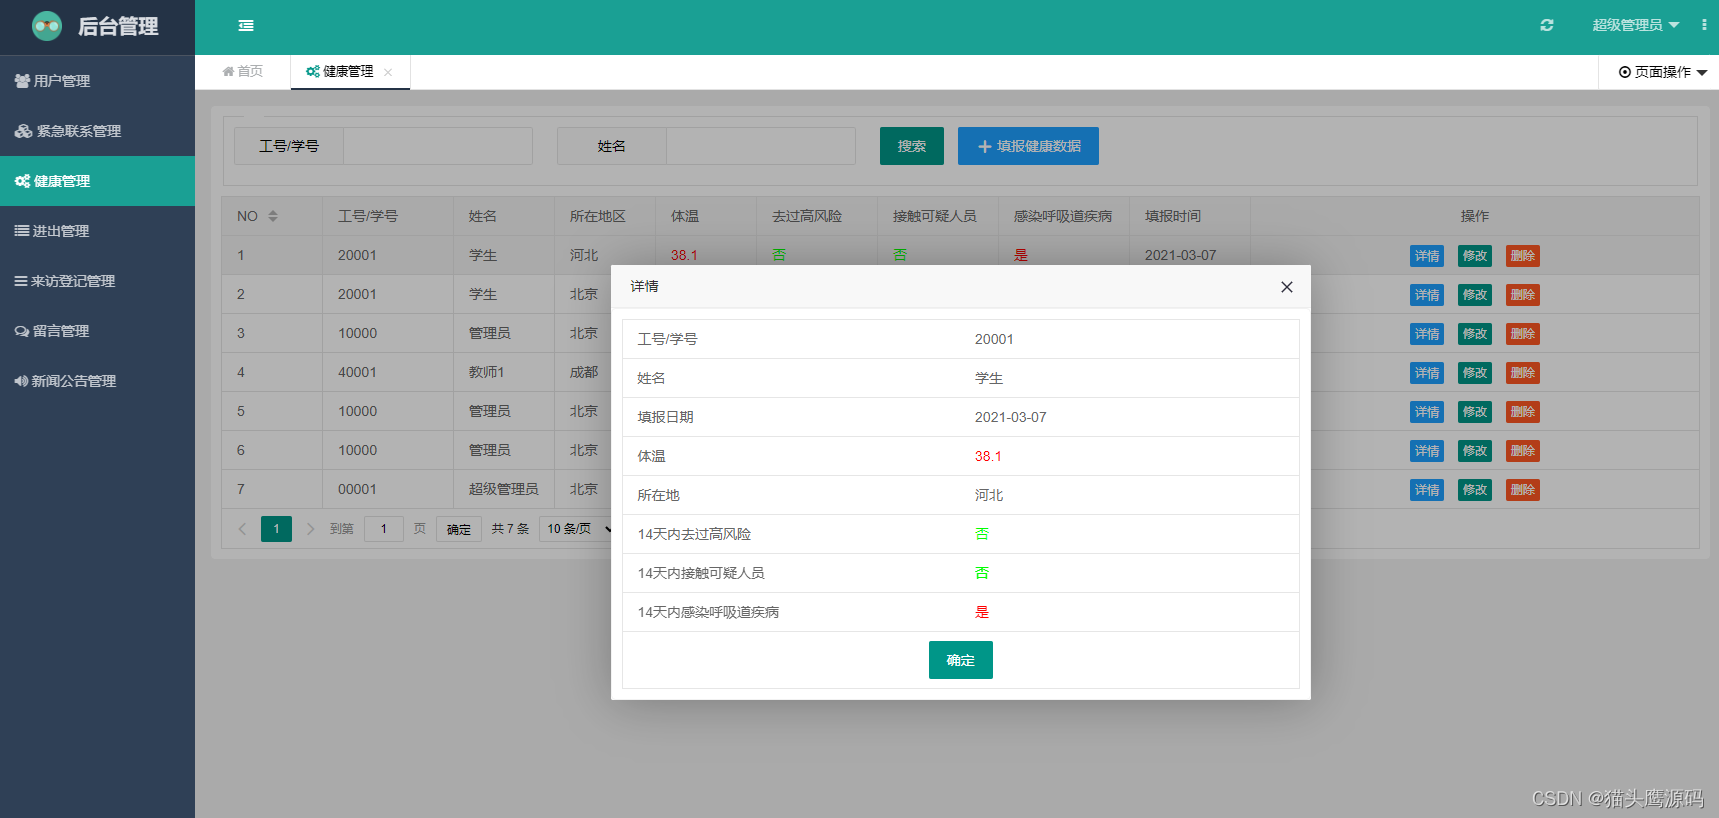Open the vertical three-dot more menu
This screenshot has height=818, width=1719.
click(x=1704, y=25)
